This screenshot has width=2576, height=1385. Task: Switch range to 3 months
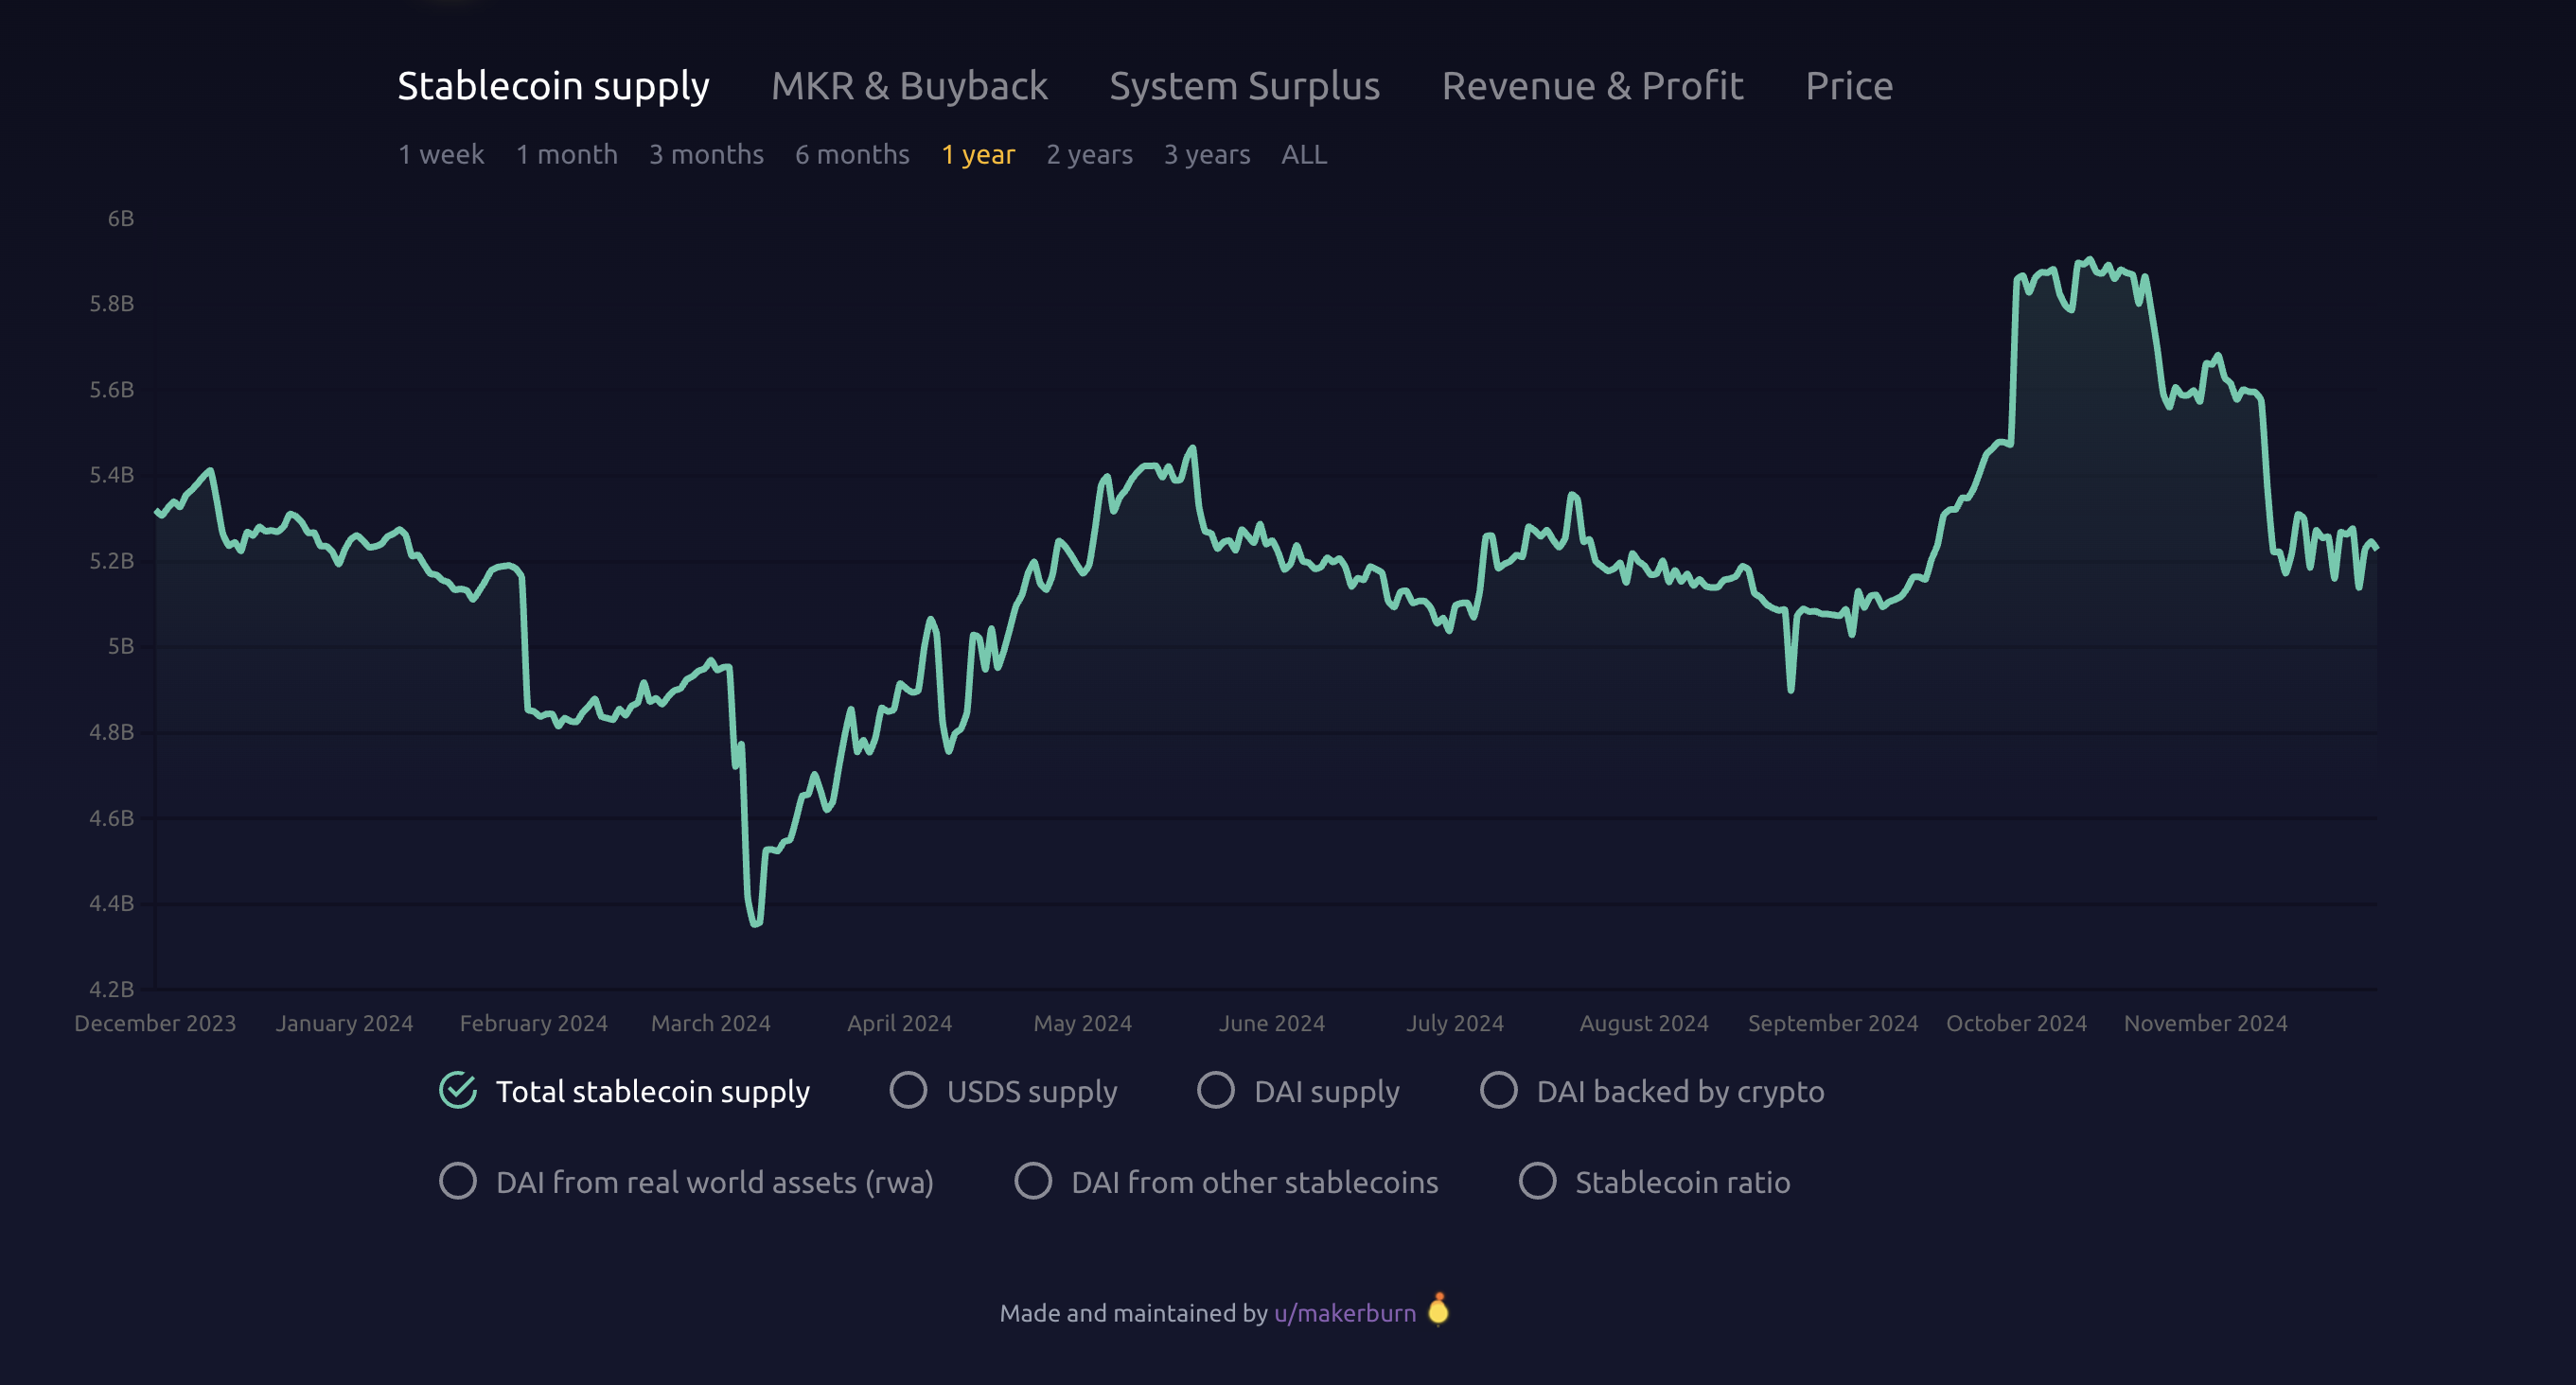[x=706, y=155]
